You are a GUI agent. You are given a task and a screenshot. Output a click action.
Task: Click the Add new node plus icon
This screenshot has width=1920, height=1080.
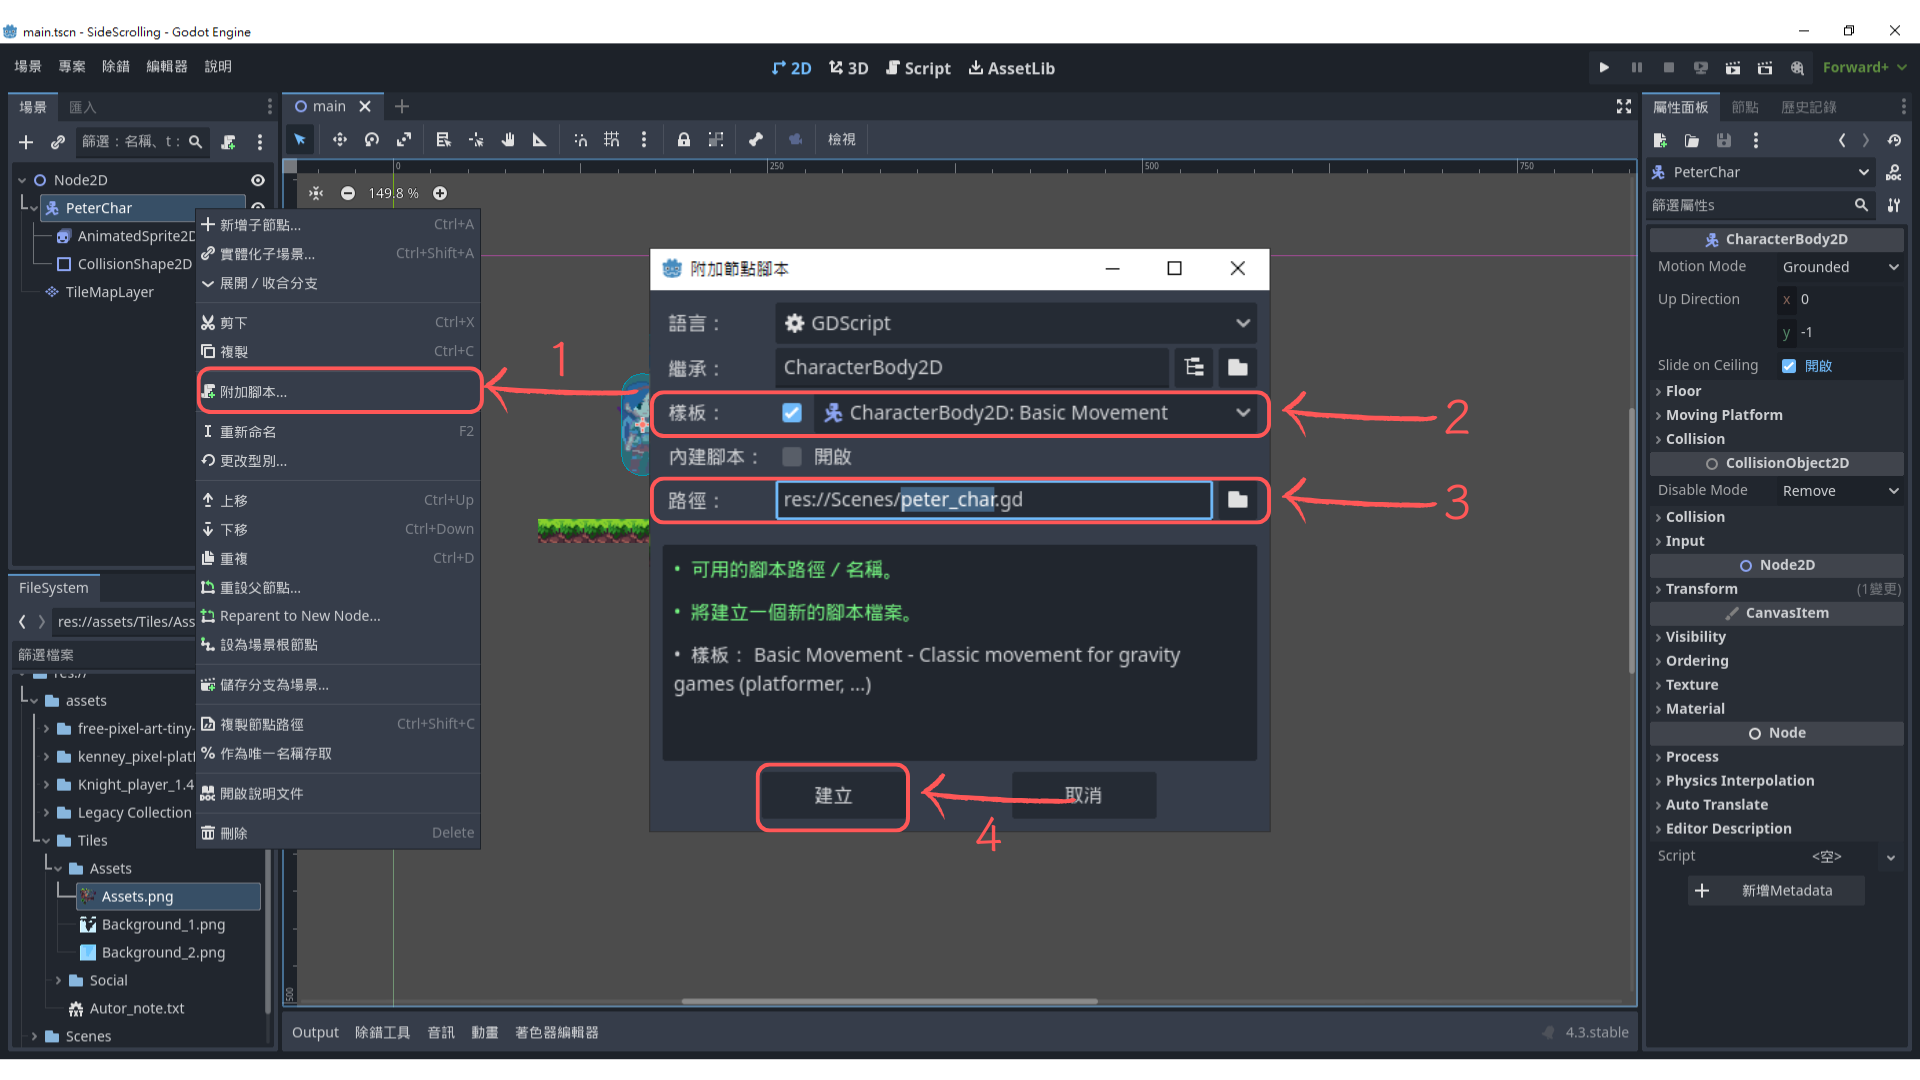pos(26,142)
